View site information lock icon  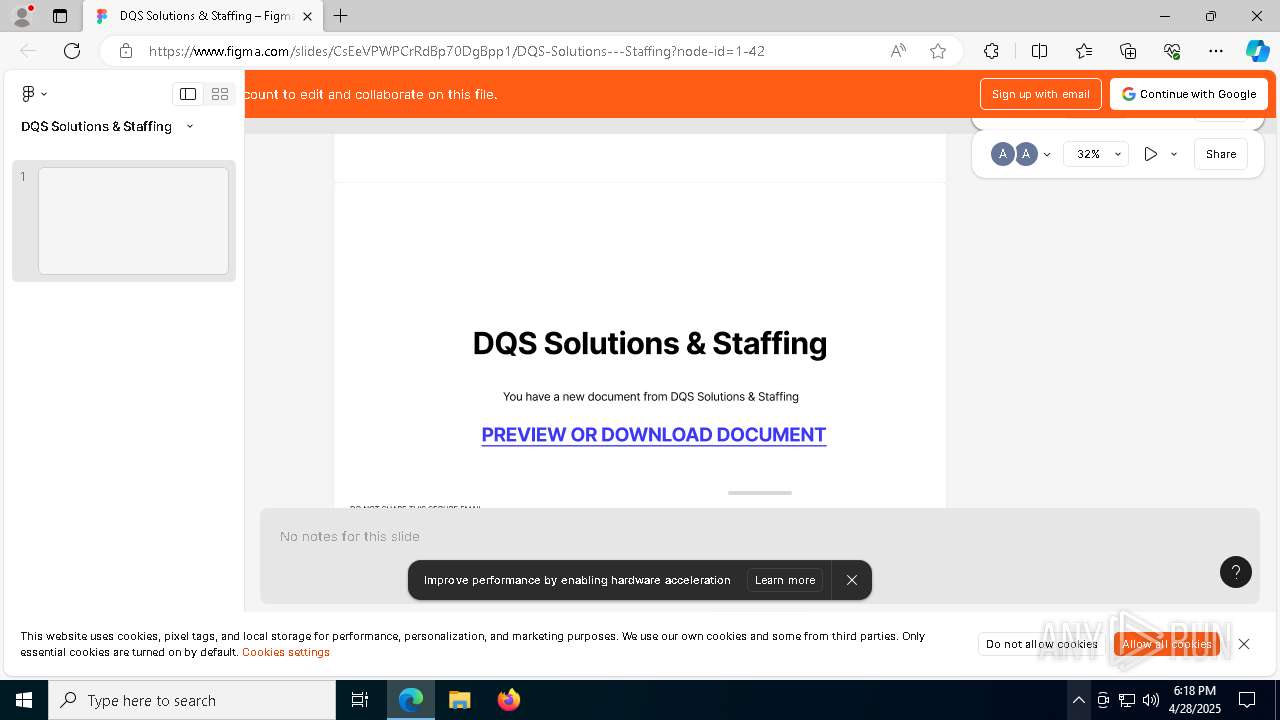point(125,51)
